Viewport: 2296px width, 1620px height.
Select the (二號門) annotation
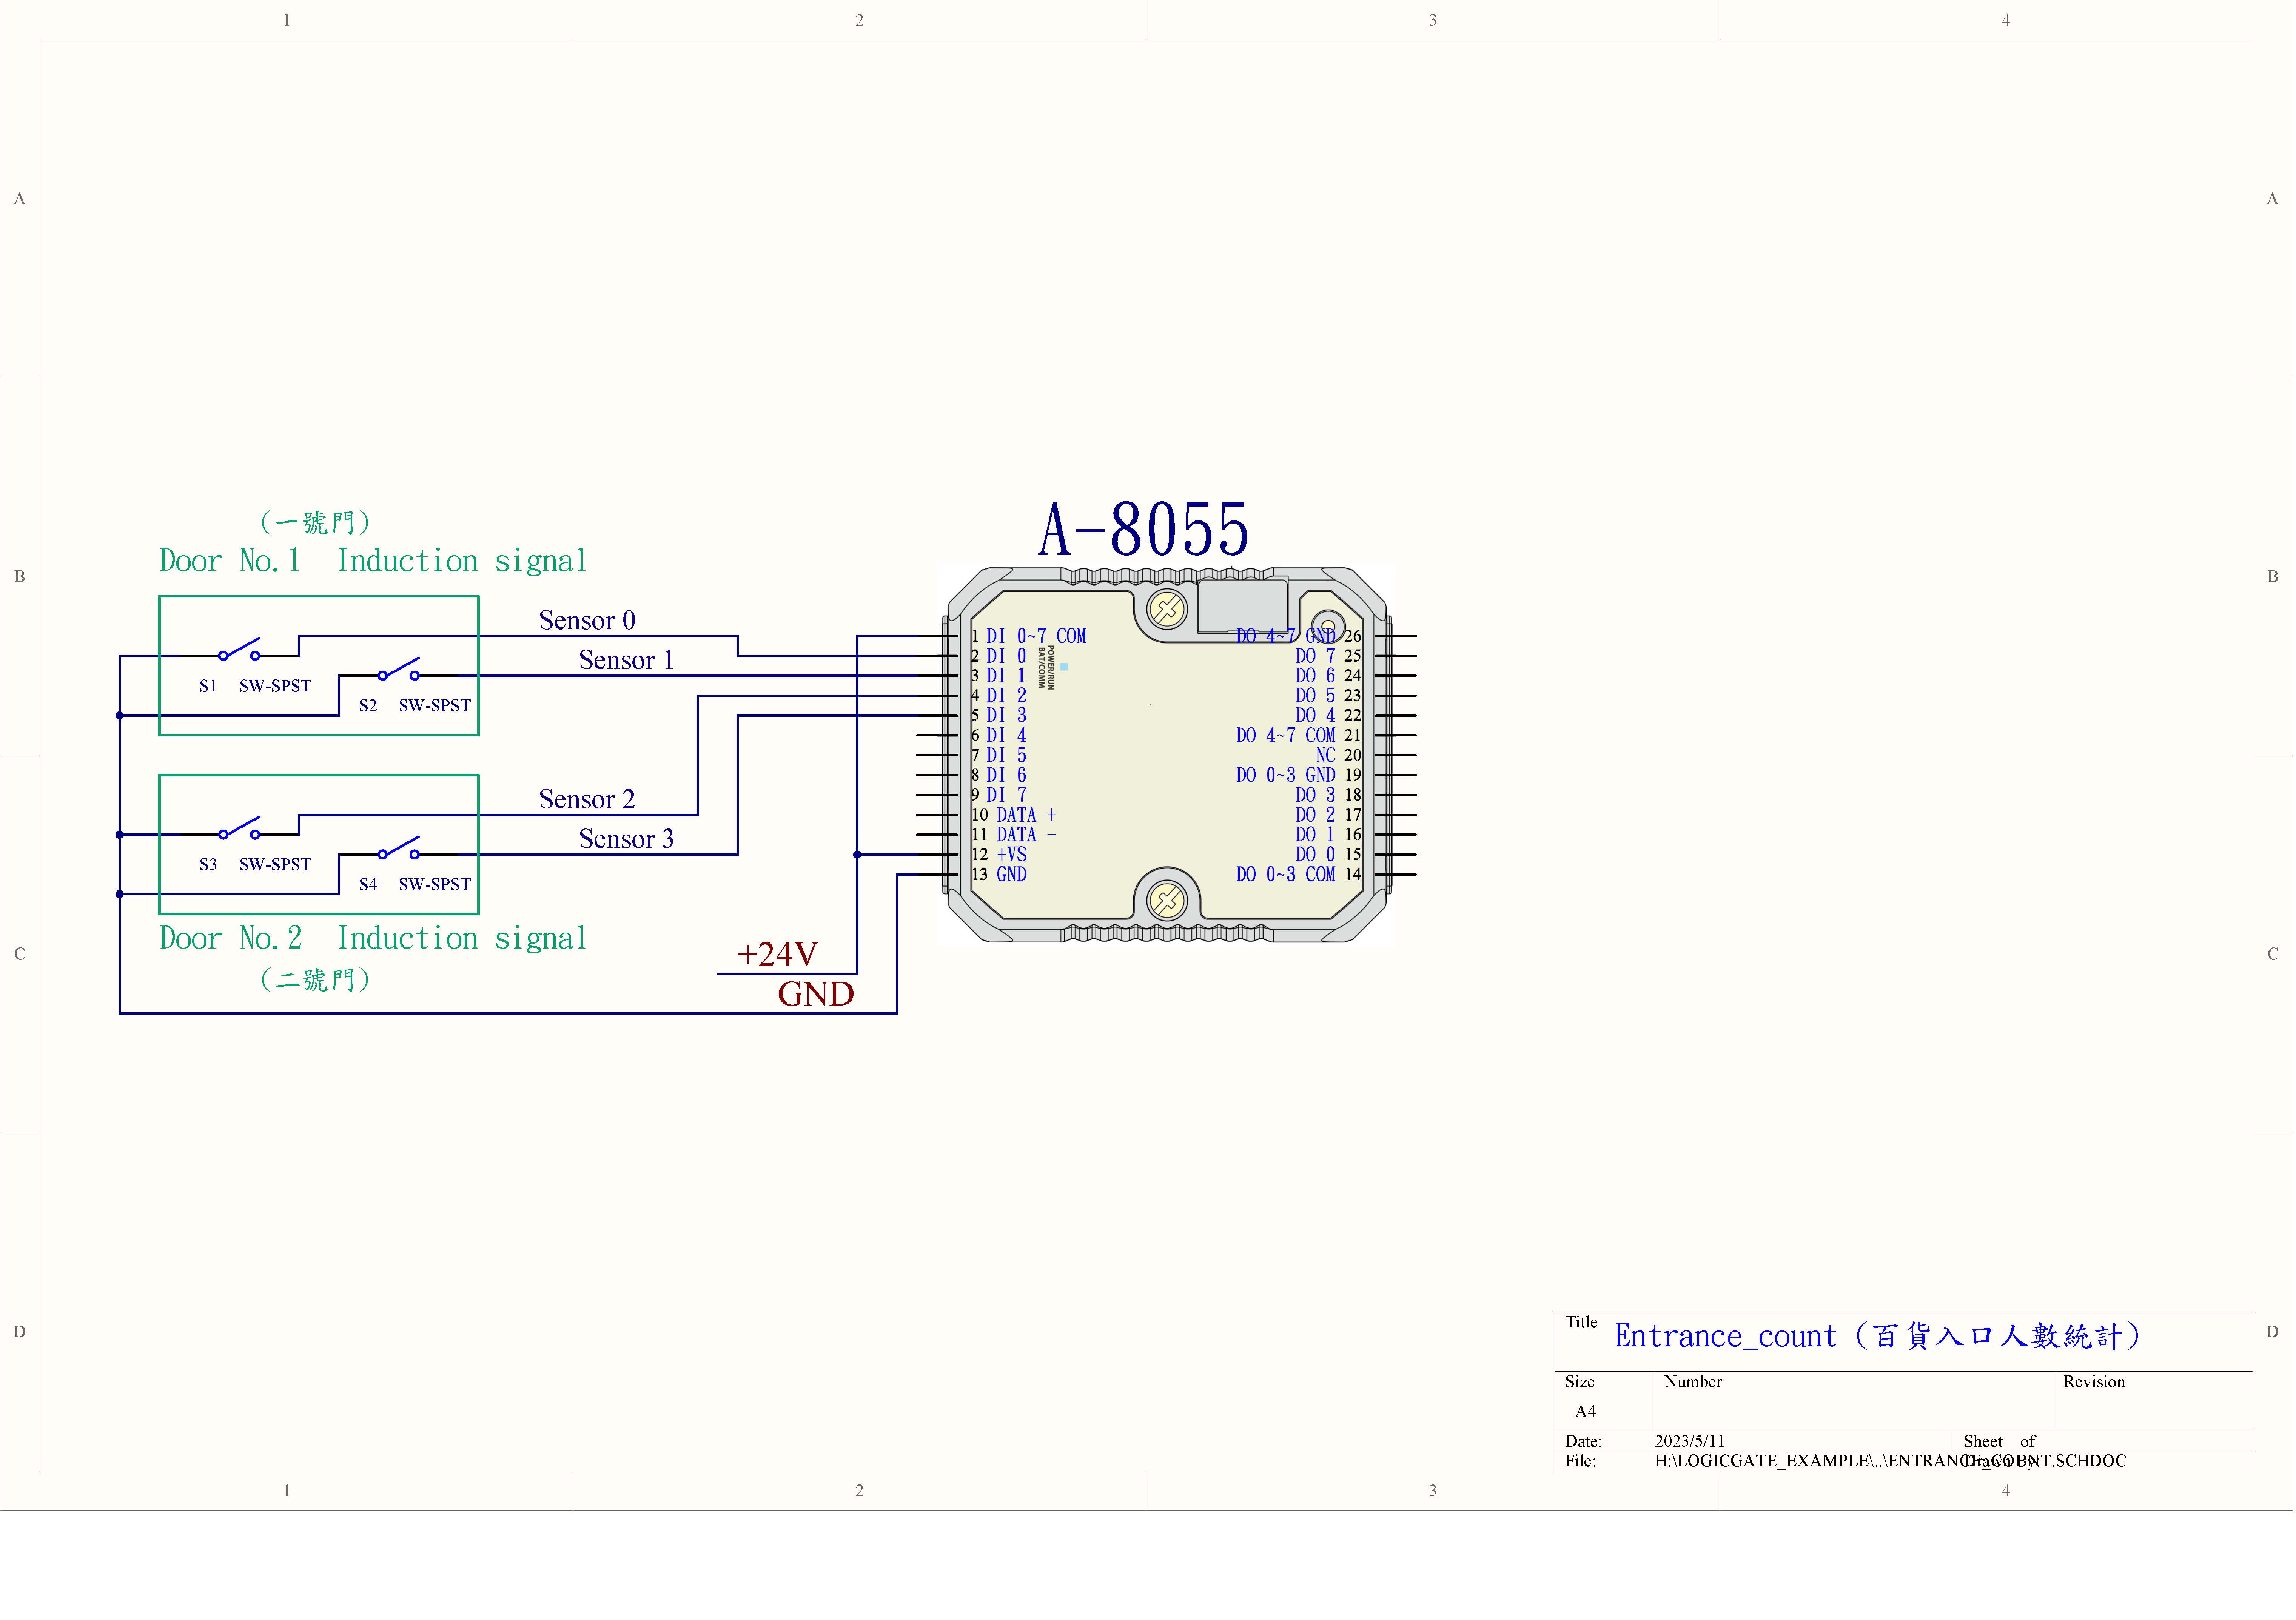pos(315,980)
